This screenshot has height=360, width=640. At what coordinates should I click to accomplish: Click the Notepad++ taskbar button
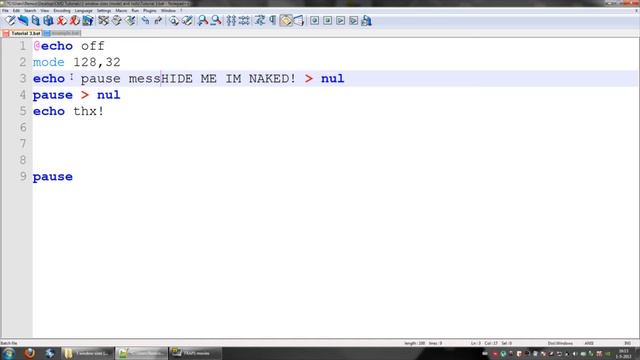point(141,353)
